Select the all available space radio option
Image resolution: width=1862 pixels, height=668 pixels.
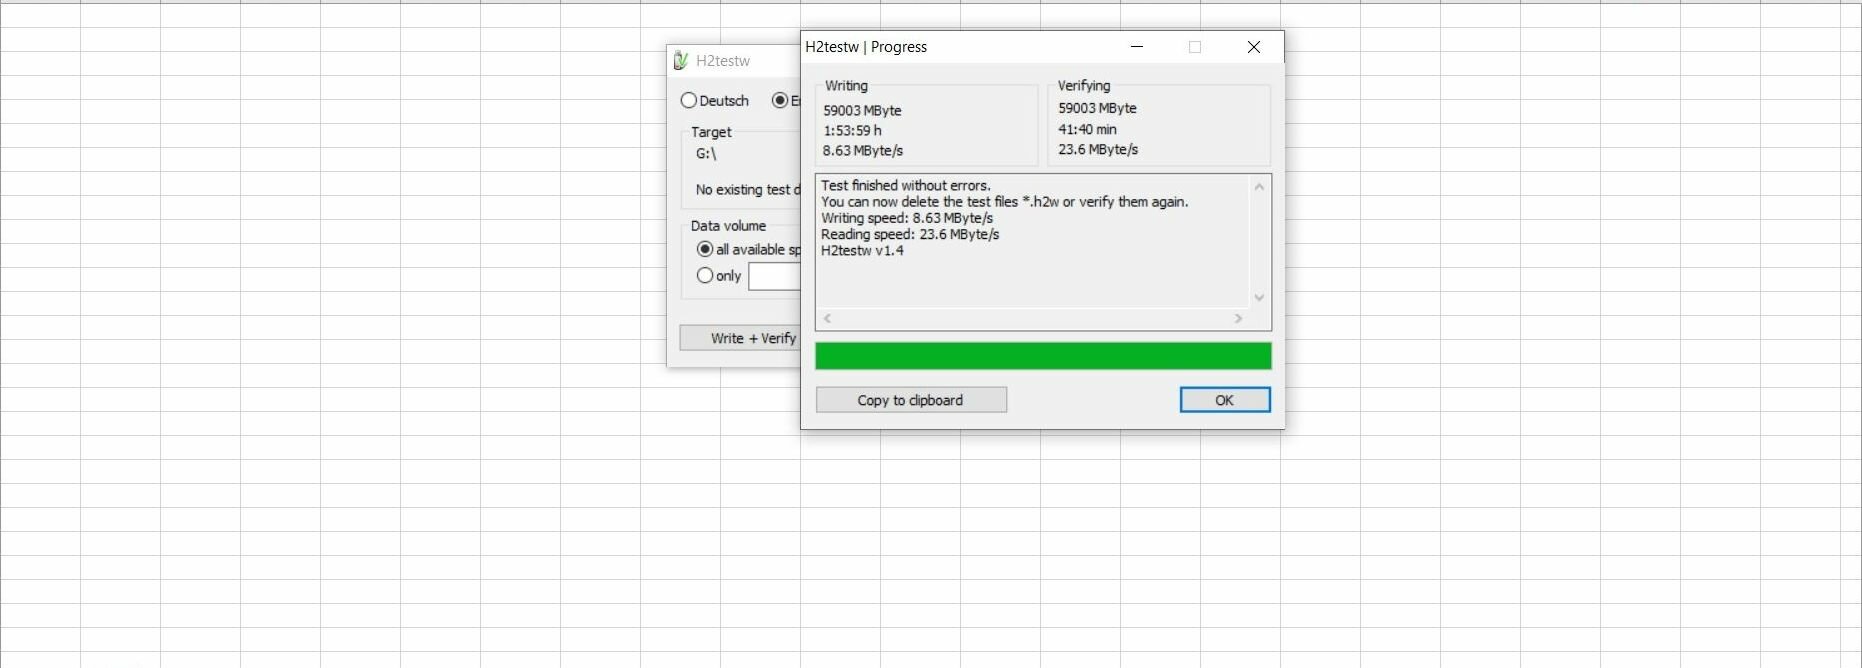[705, 250]
